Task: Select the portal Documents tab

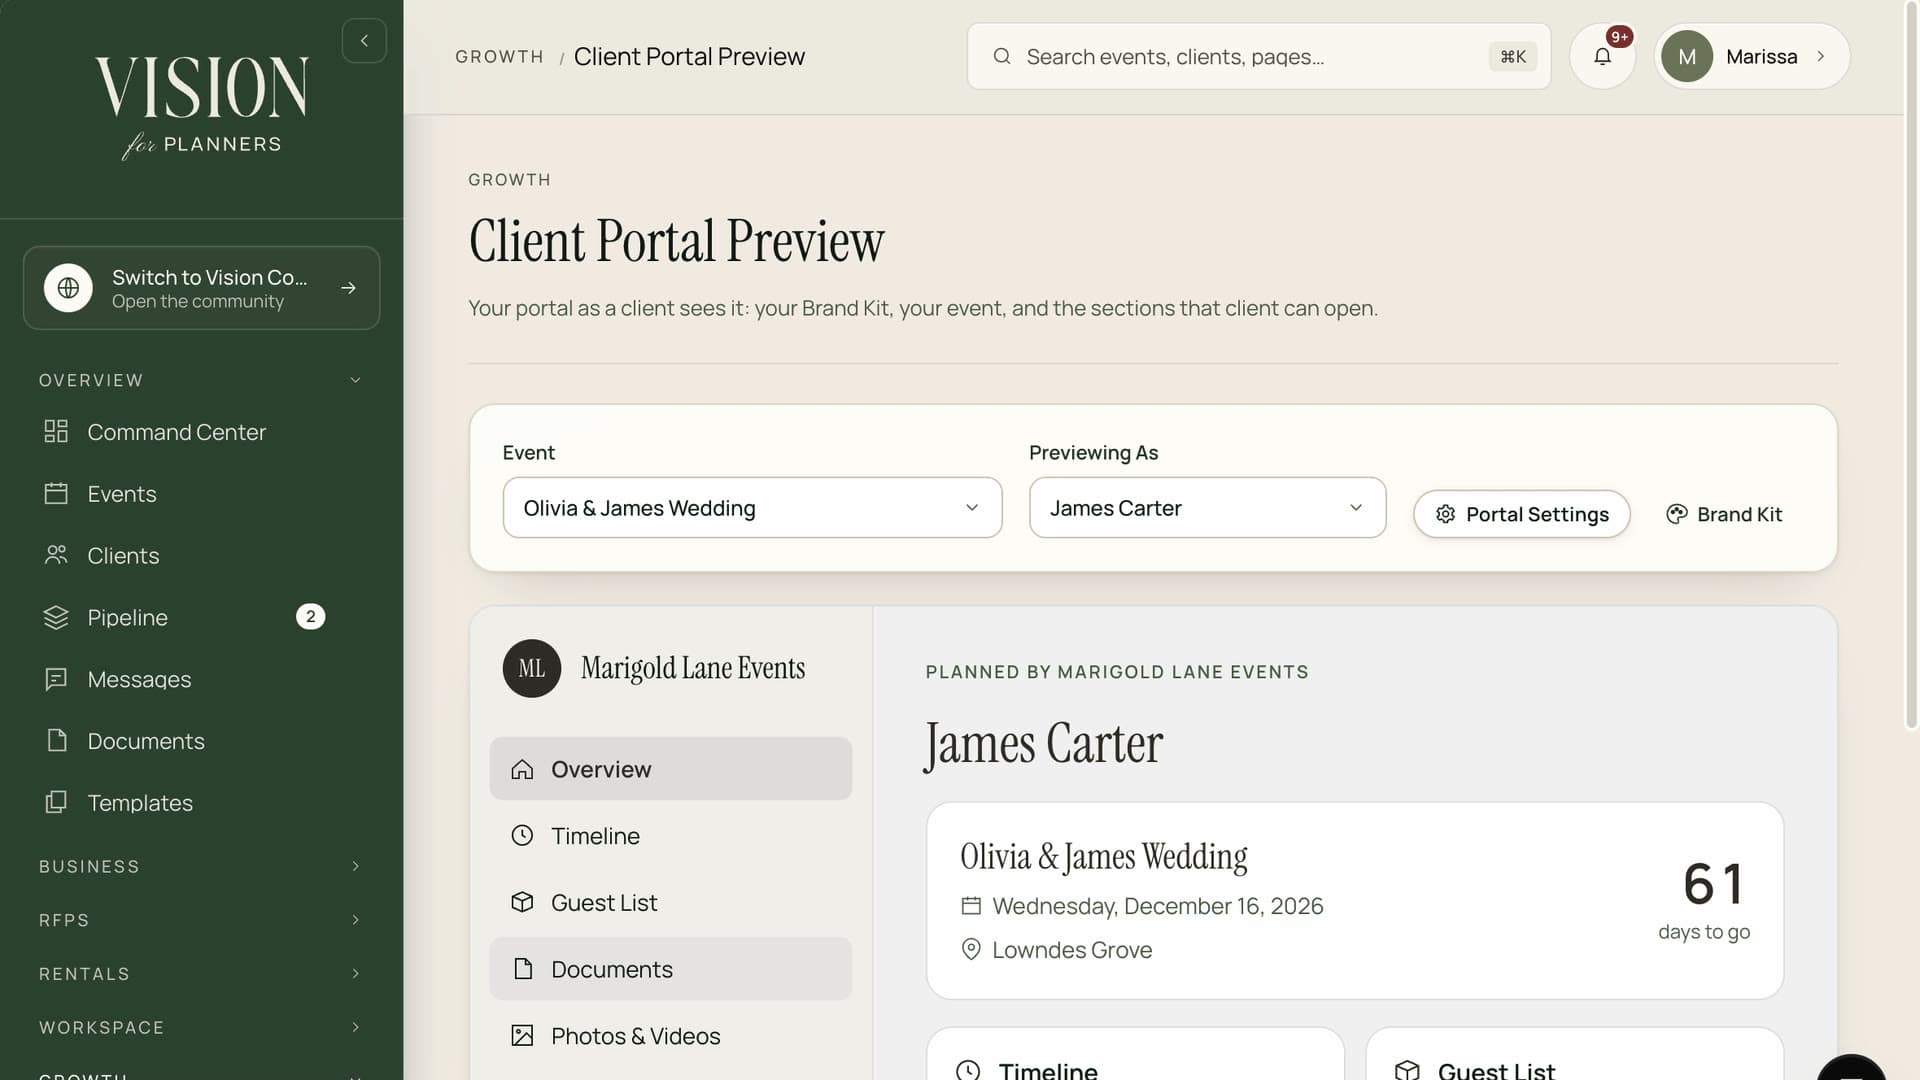Action: (x=670, y=969)
